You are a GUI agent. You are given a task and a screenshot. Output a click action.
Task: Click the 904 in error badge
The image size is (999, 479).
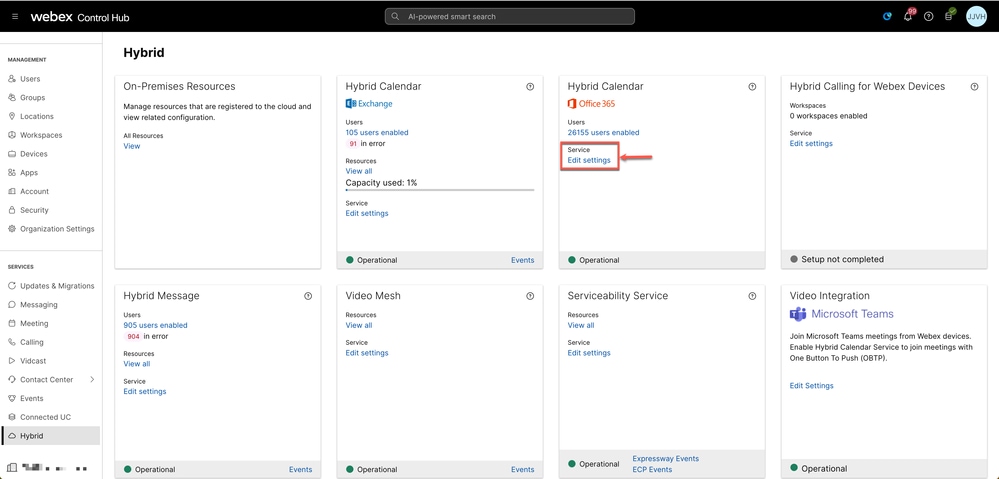pyautogui.click(x=133, y=337)
